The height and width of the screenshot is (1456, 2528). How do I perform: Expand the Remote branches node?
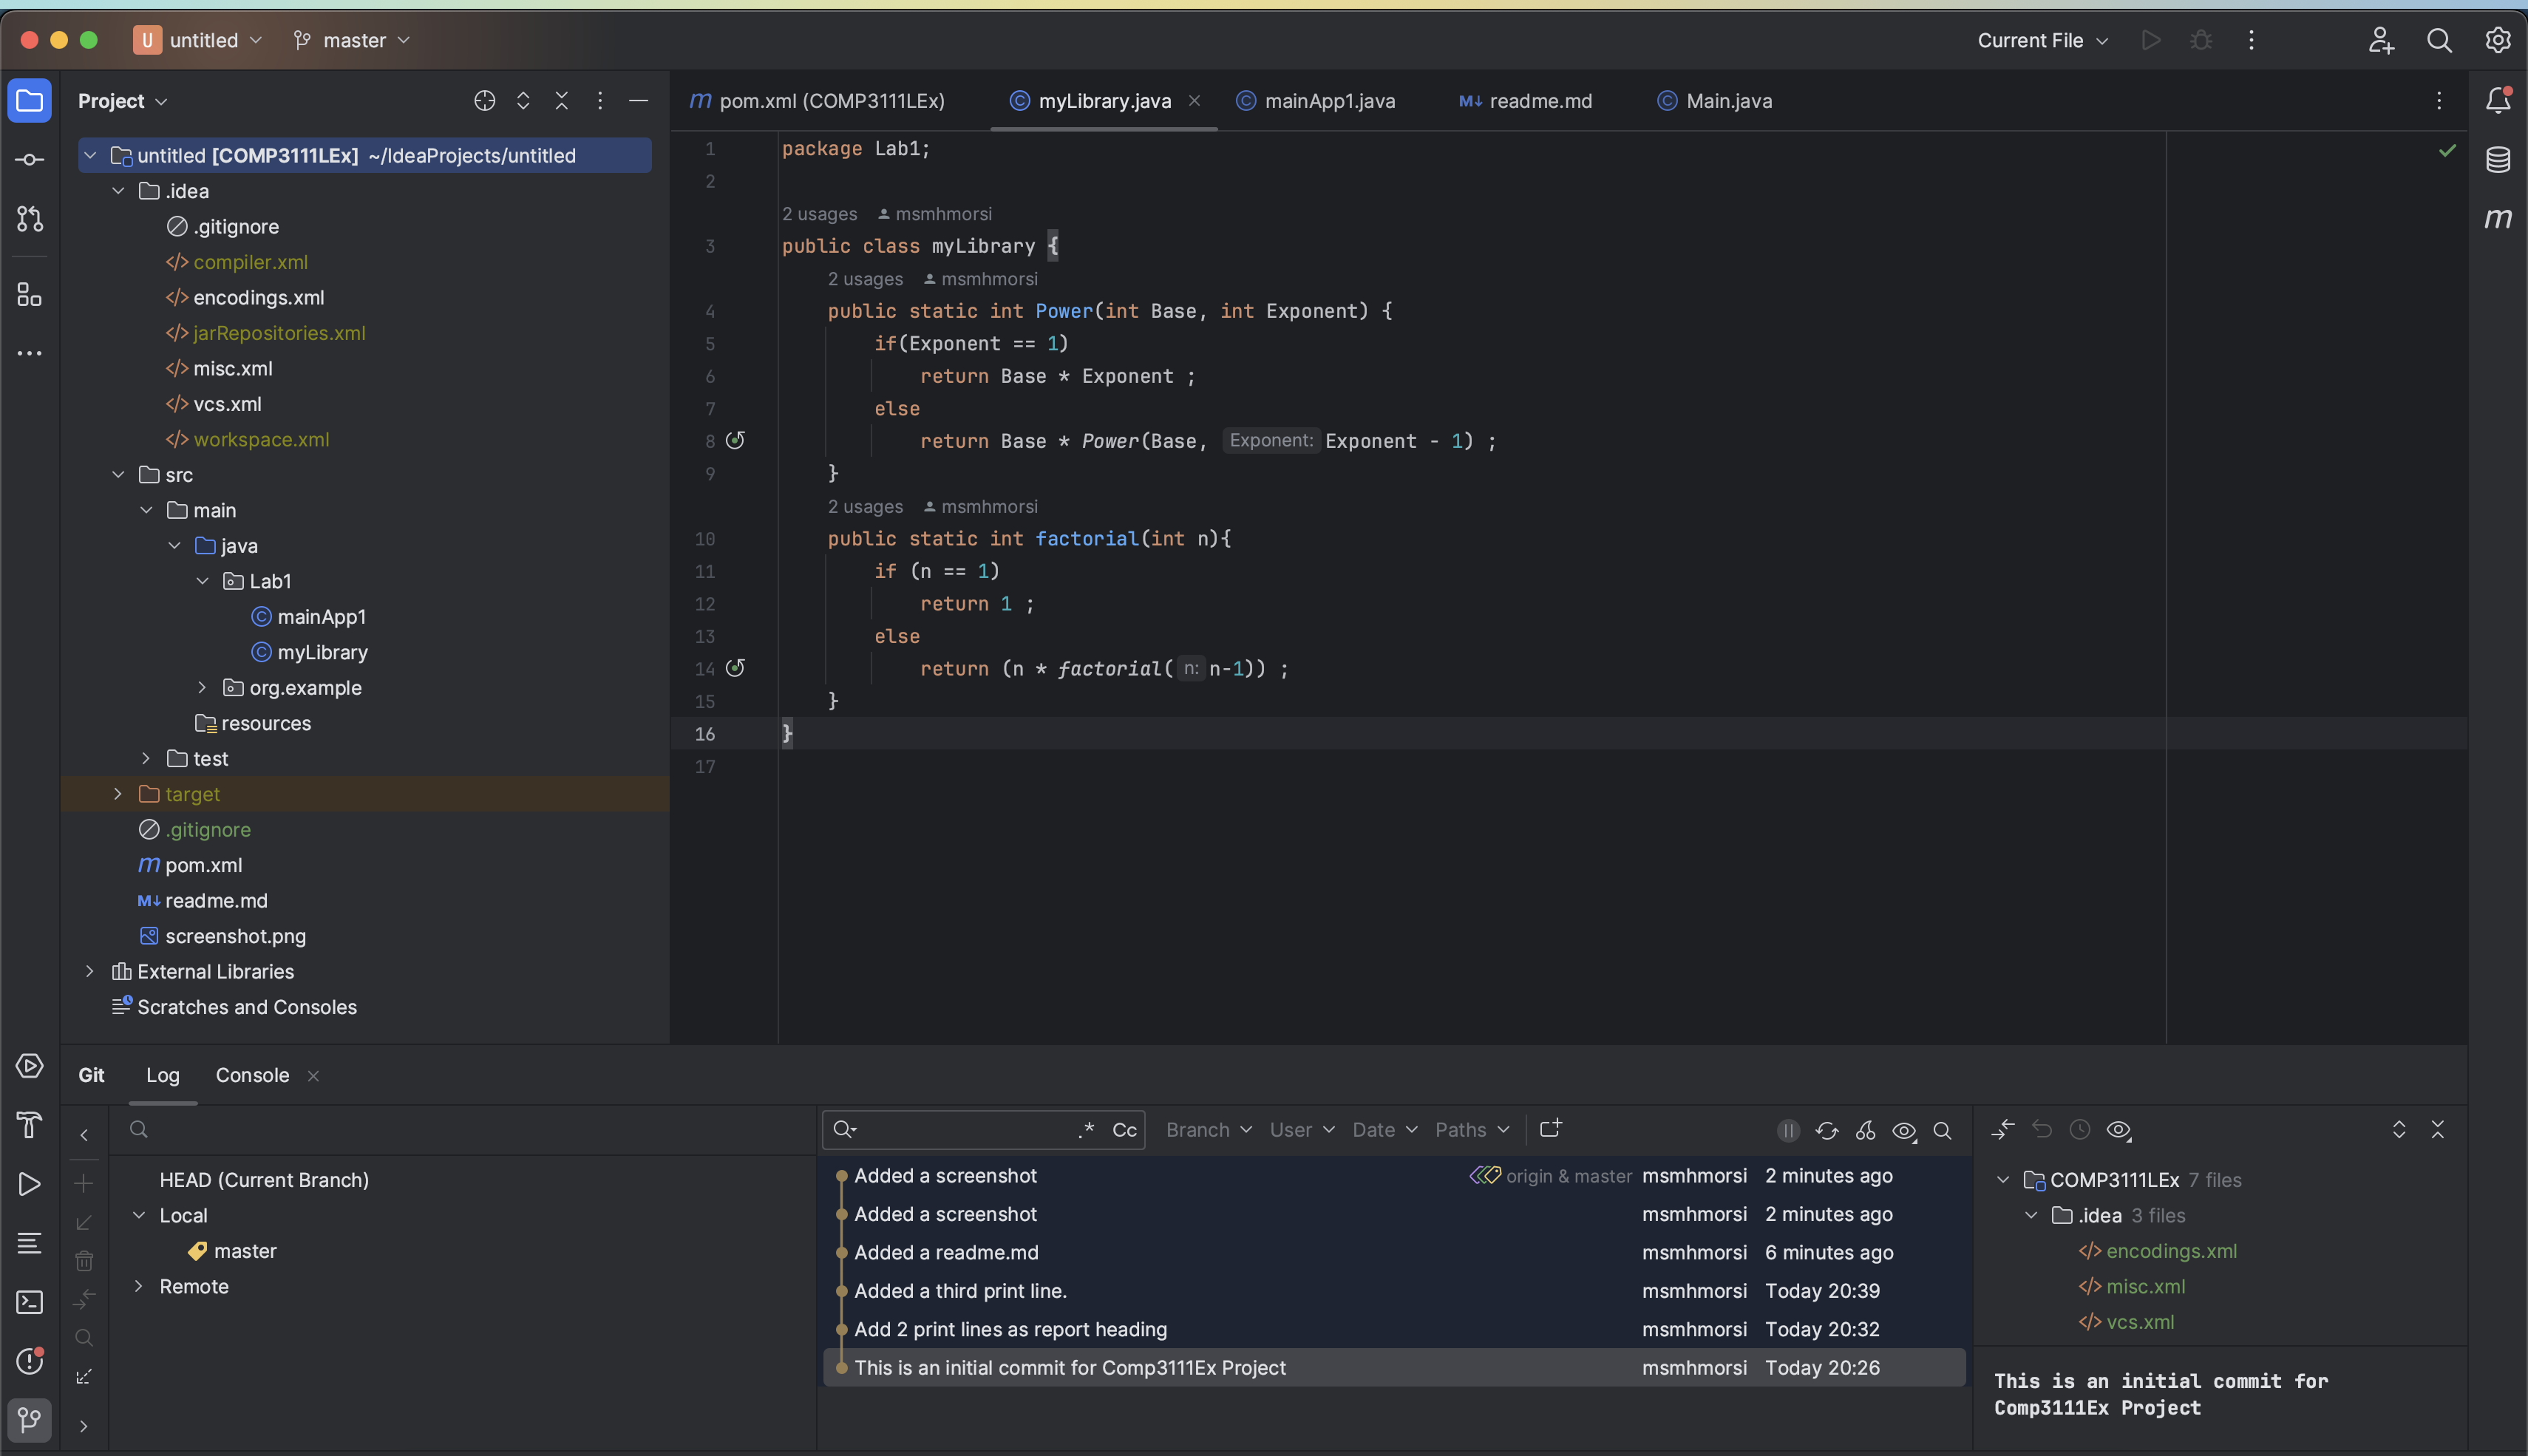pyautogui.click(x=139, y=1286)
